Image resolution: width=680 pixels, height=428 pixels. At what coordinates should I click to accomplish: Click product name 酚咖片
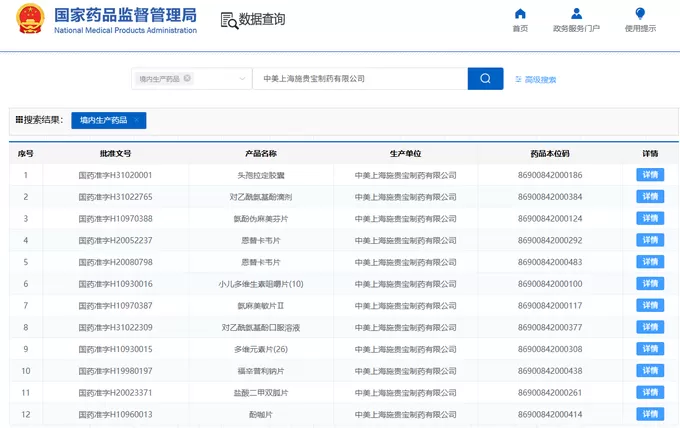tap(261, 414)
